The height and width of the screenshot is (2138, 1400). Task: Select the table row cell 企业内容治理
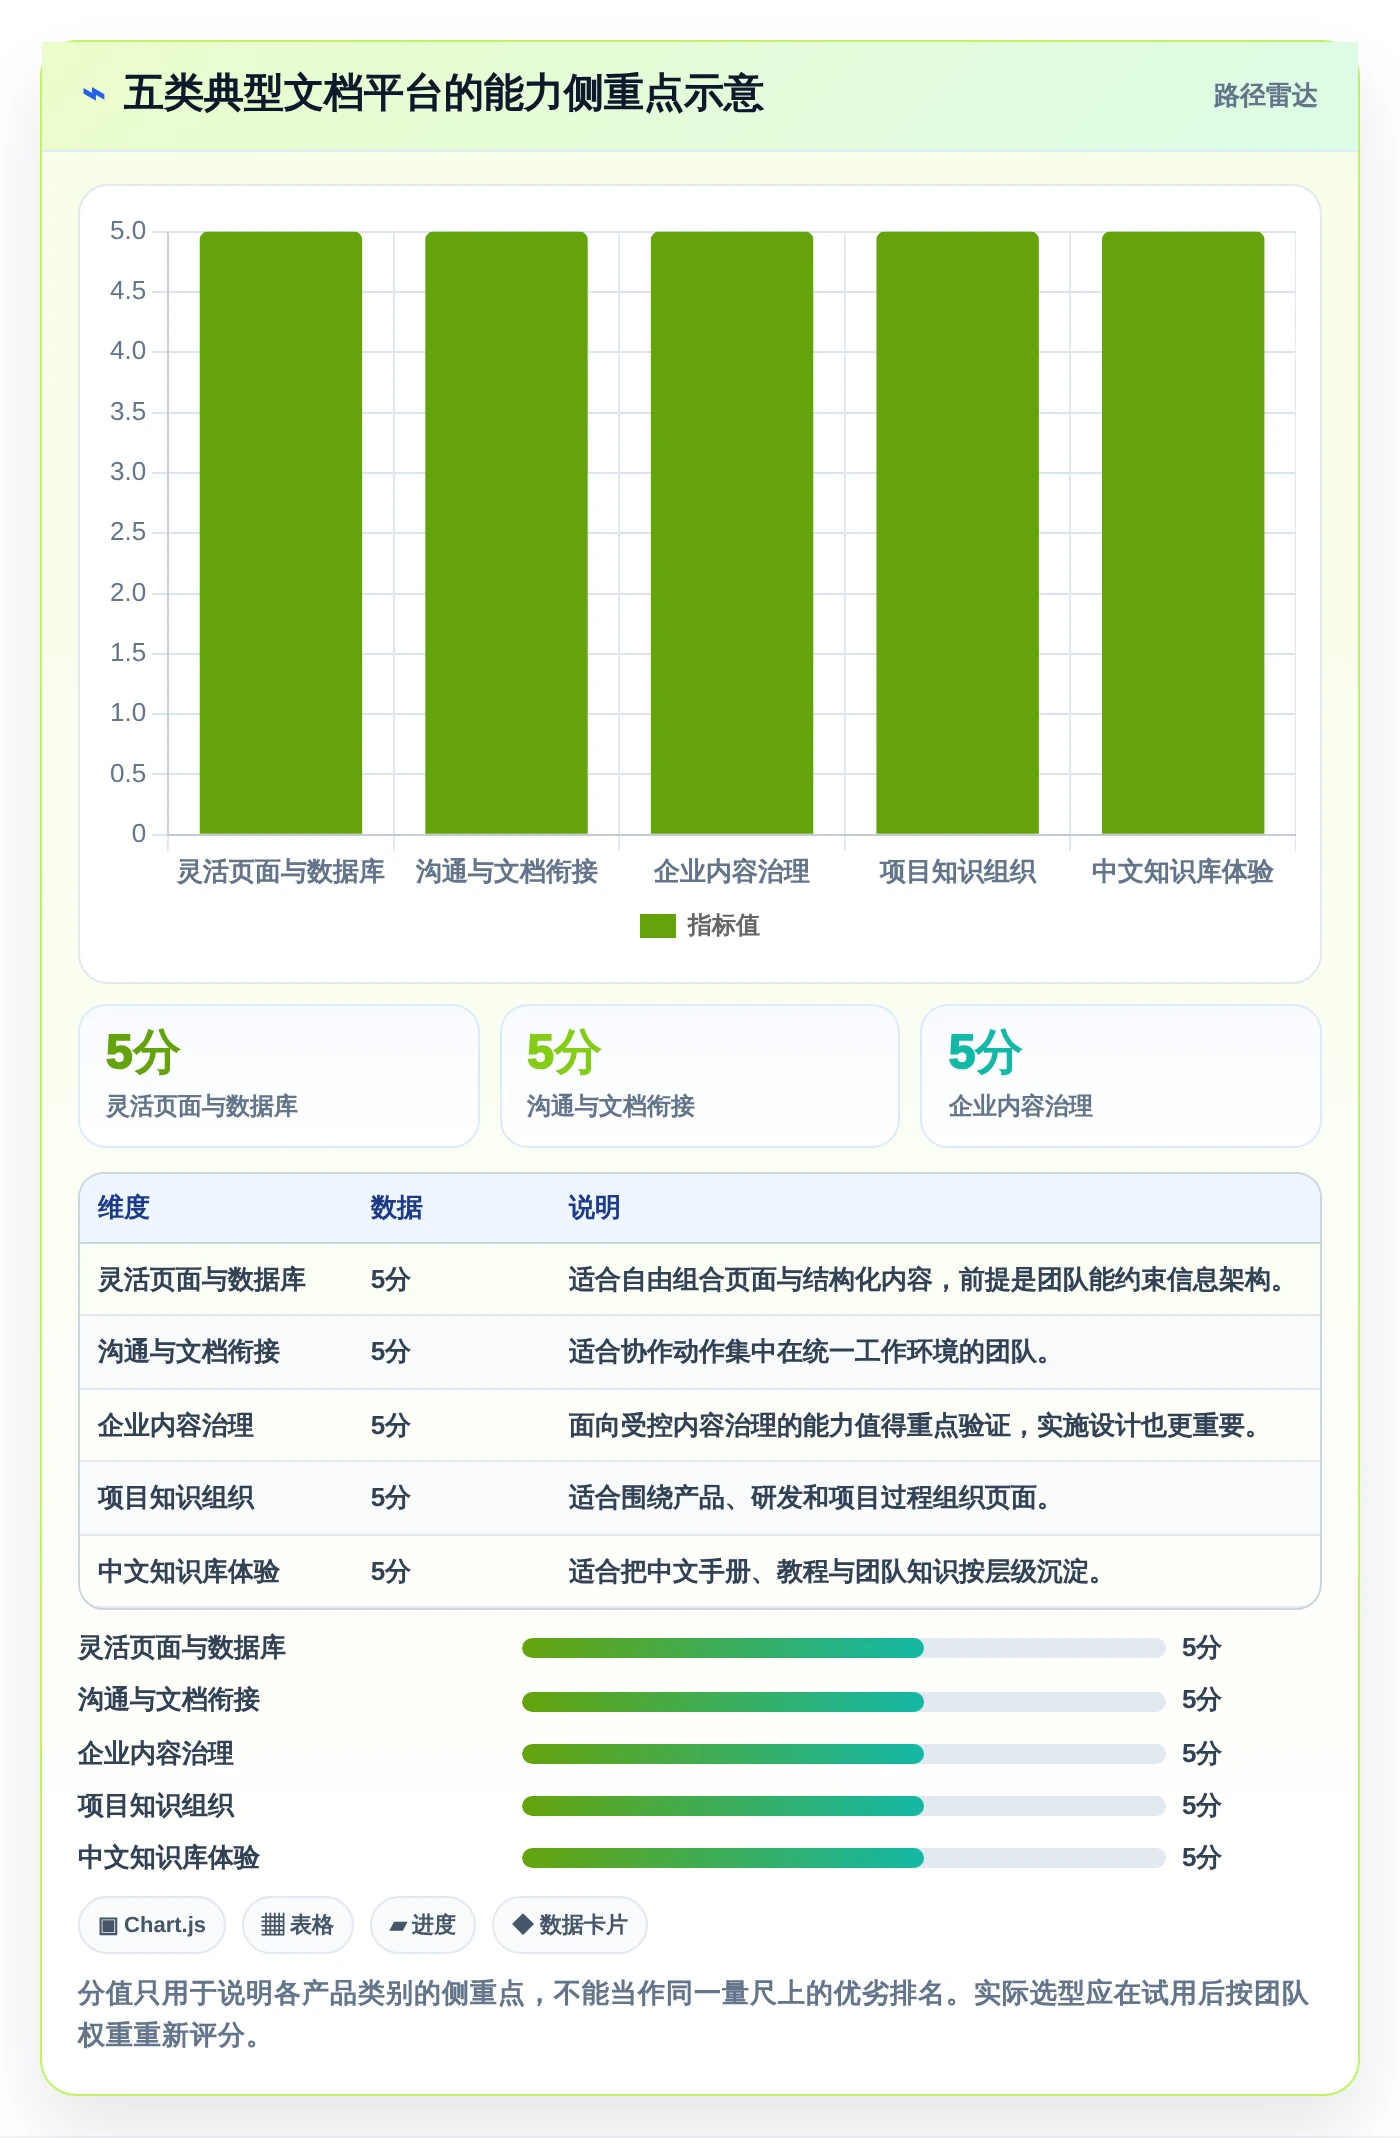175,1426
